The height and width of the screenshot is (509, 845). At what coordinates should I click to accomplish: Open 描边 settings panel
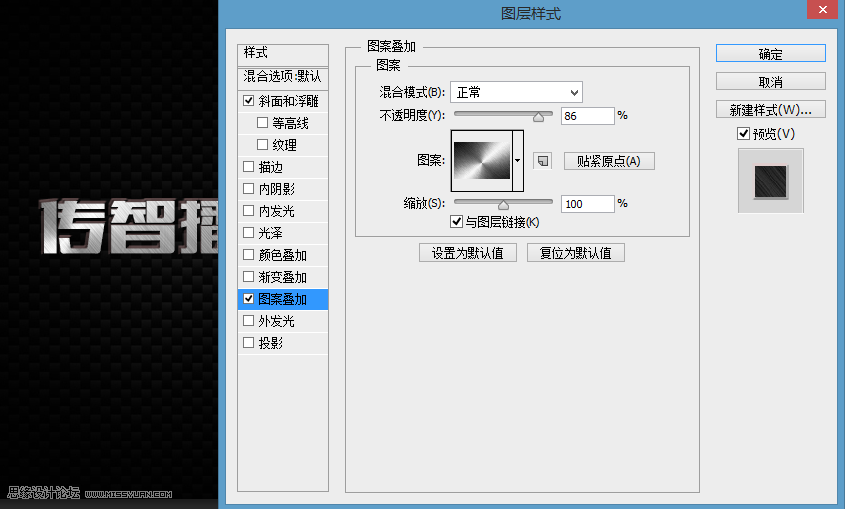pyautogui.click(x=271, y=167)
